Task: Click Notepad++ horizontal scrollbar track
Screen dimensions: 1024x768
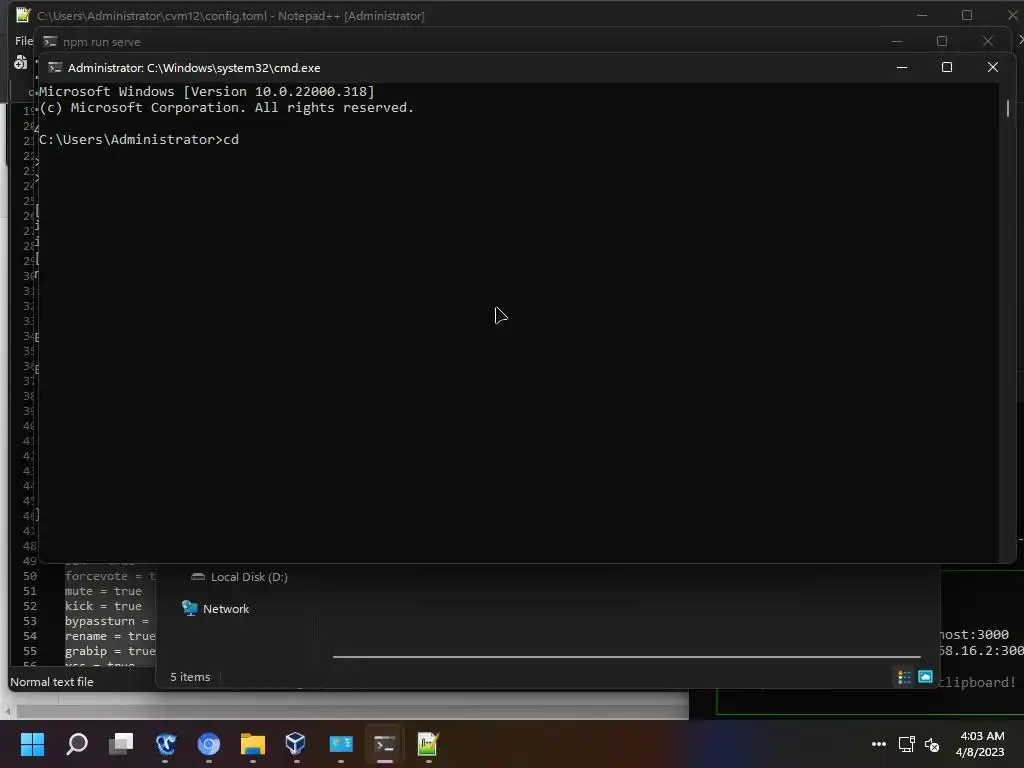Action: point(353,711)
